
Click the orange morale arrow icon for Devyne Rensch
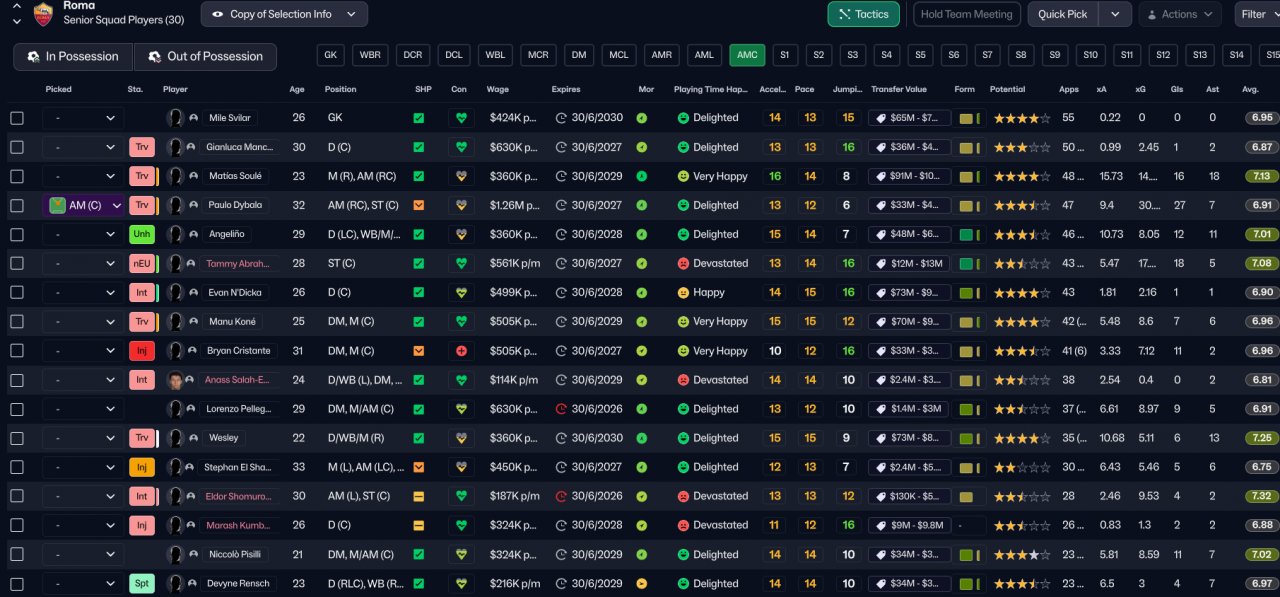tap(642, 583)
